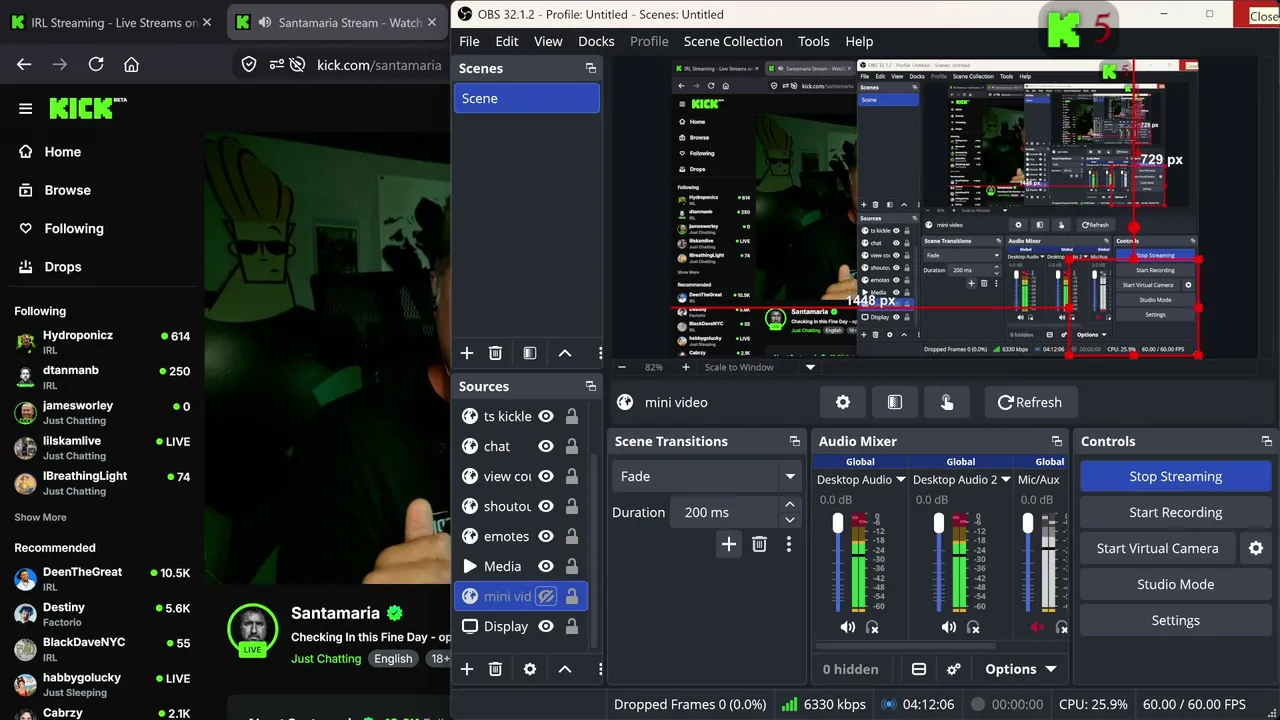Screen dimensions: 1280x720
Task: Toggle Audio Mixer layout icon
Action: (919, 669)
